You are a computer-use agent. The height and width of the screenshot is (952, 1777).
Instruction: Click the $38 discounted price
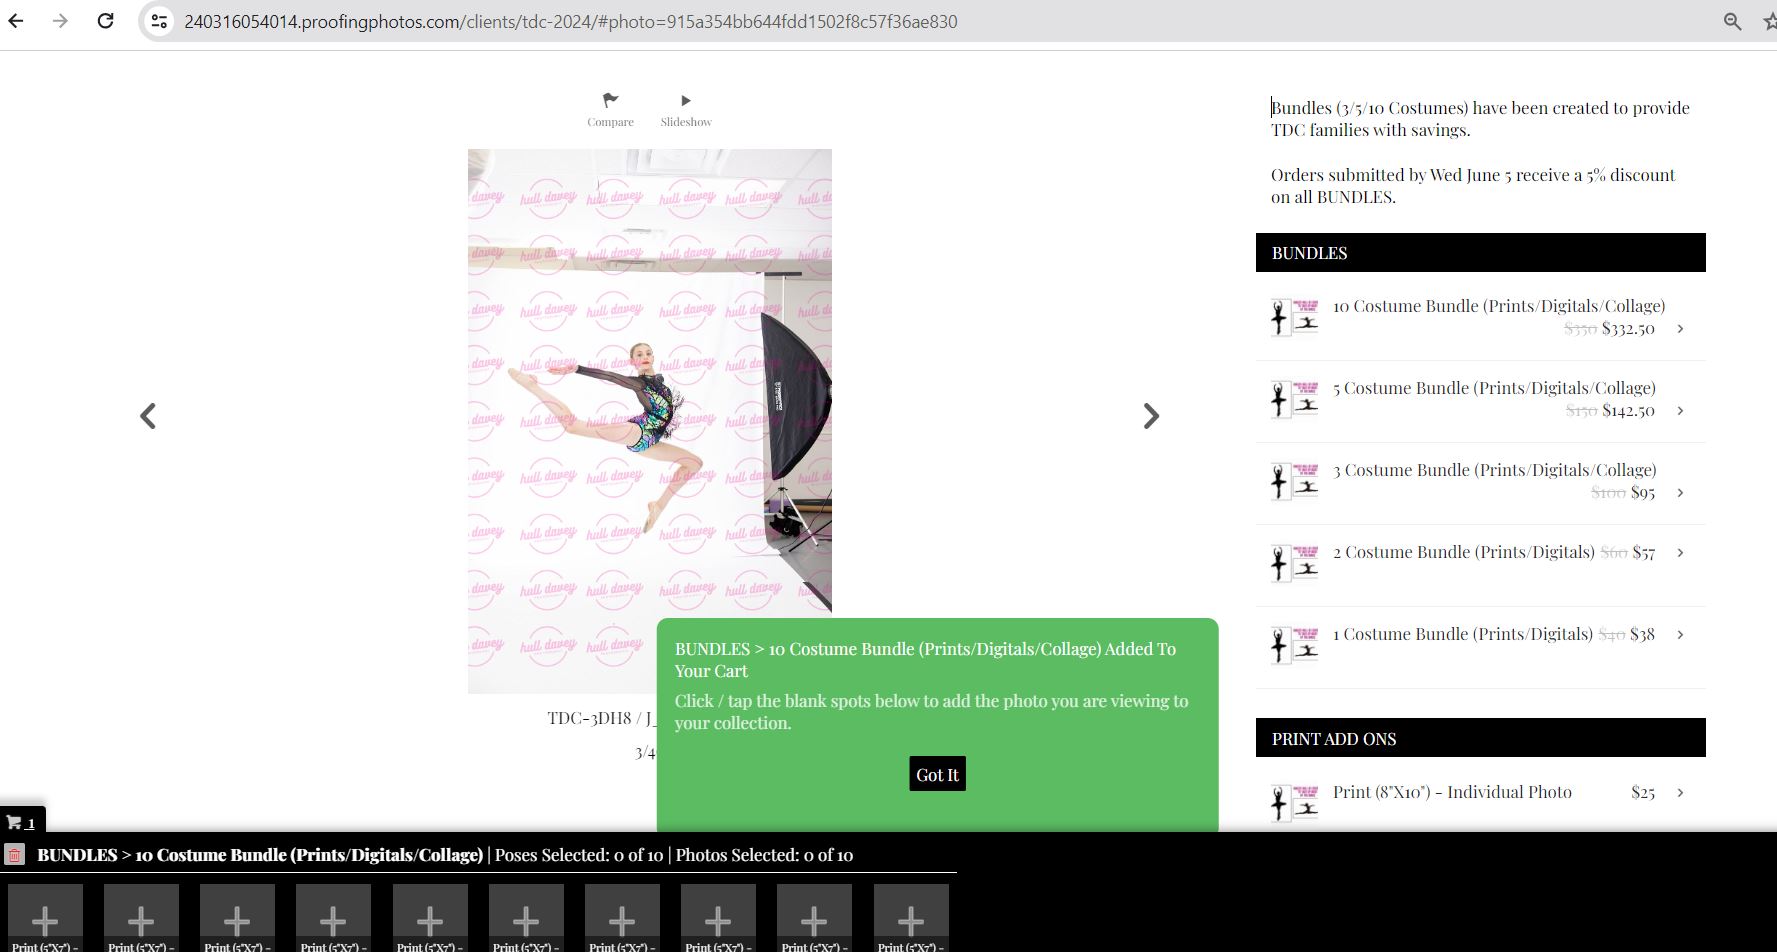(x=1642, y=634)
